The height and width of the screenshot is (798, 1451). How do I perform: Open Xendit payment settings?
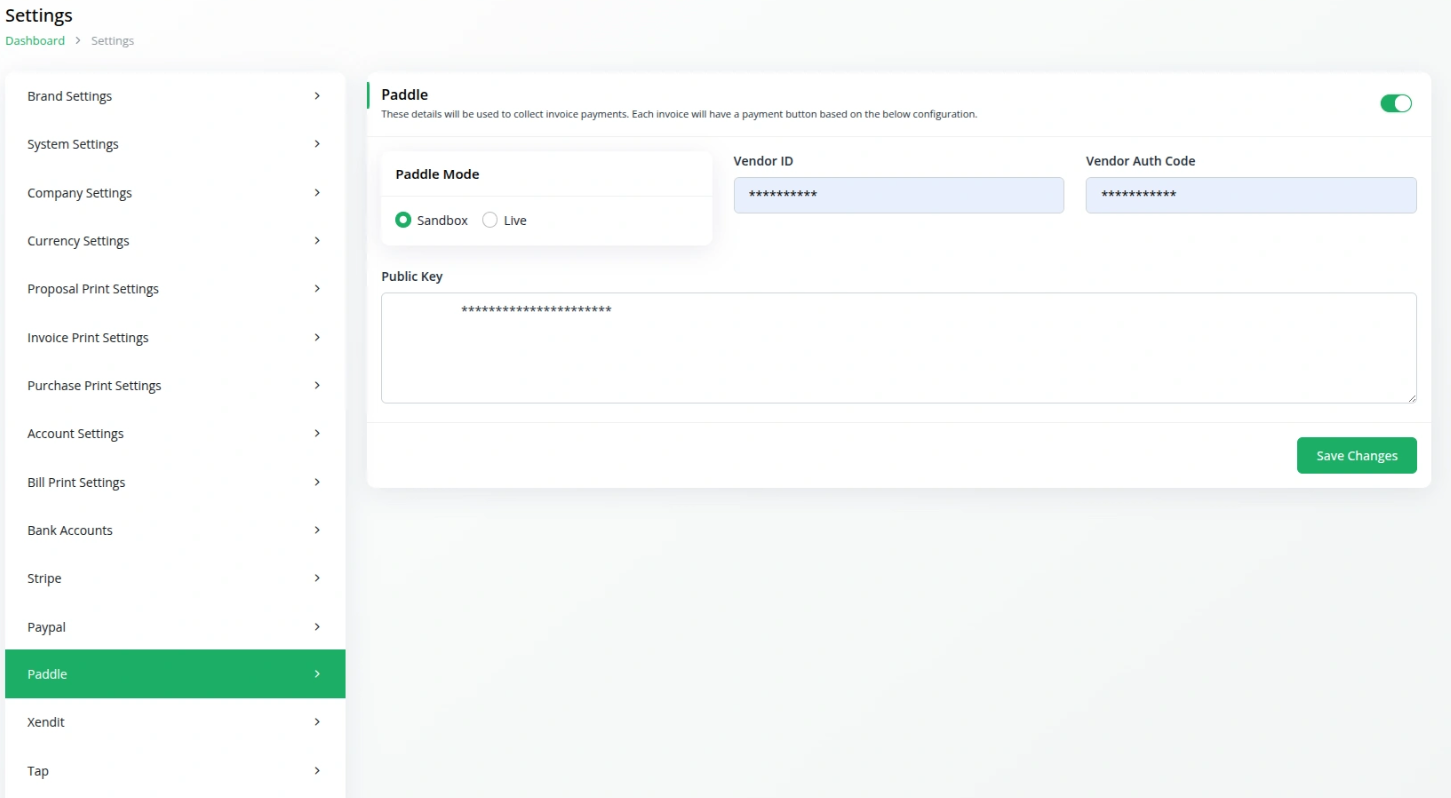175,722
